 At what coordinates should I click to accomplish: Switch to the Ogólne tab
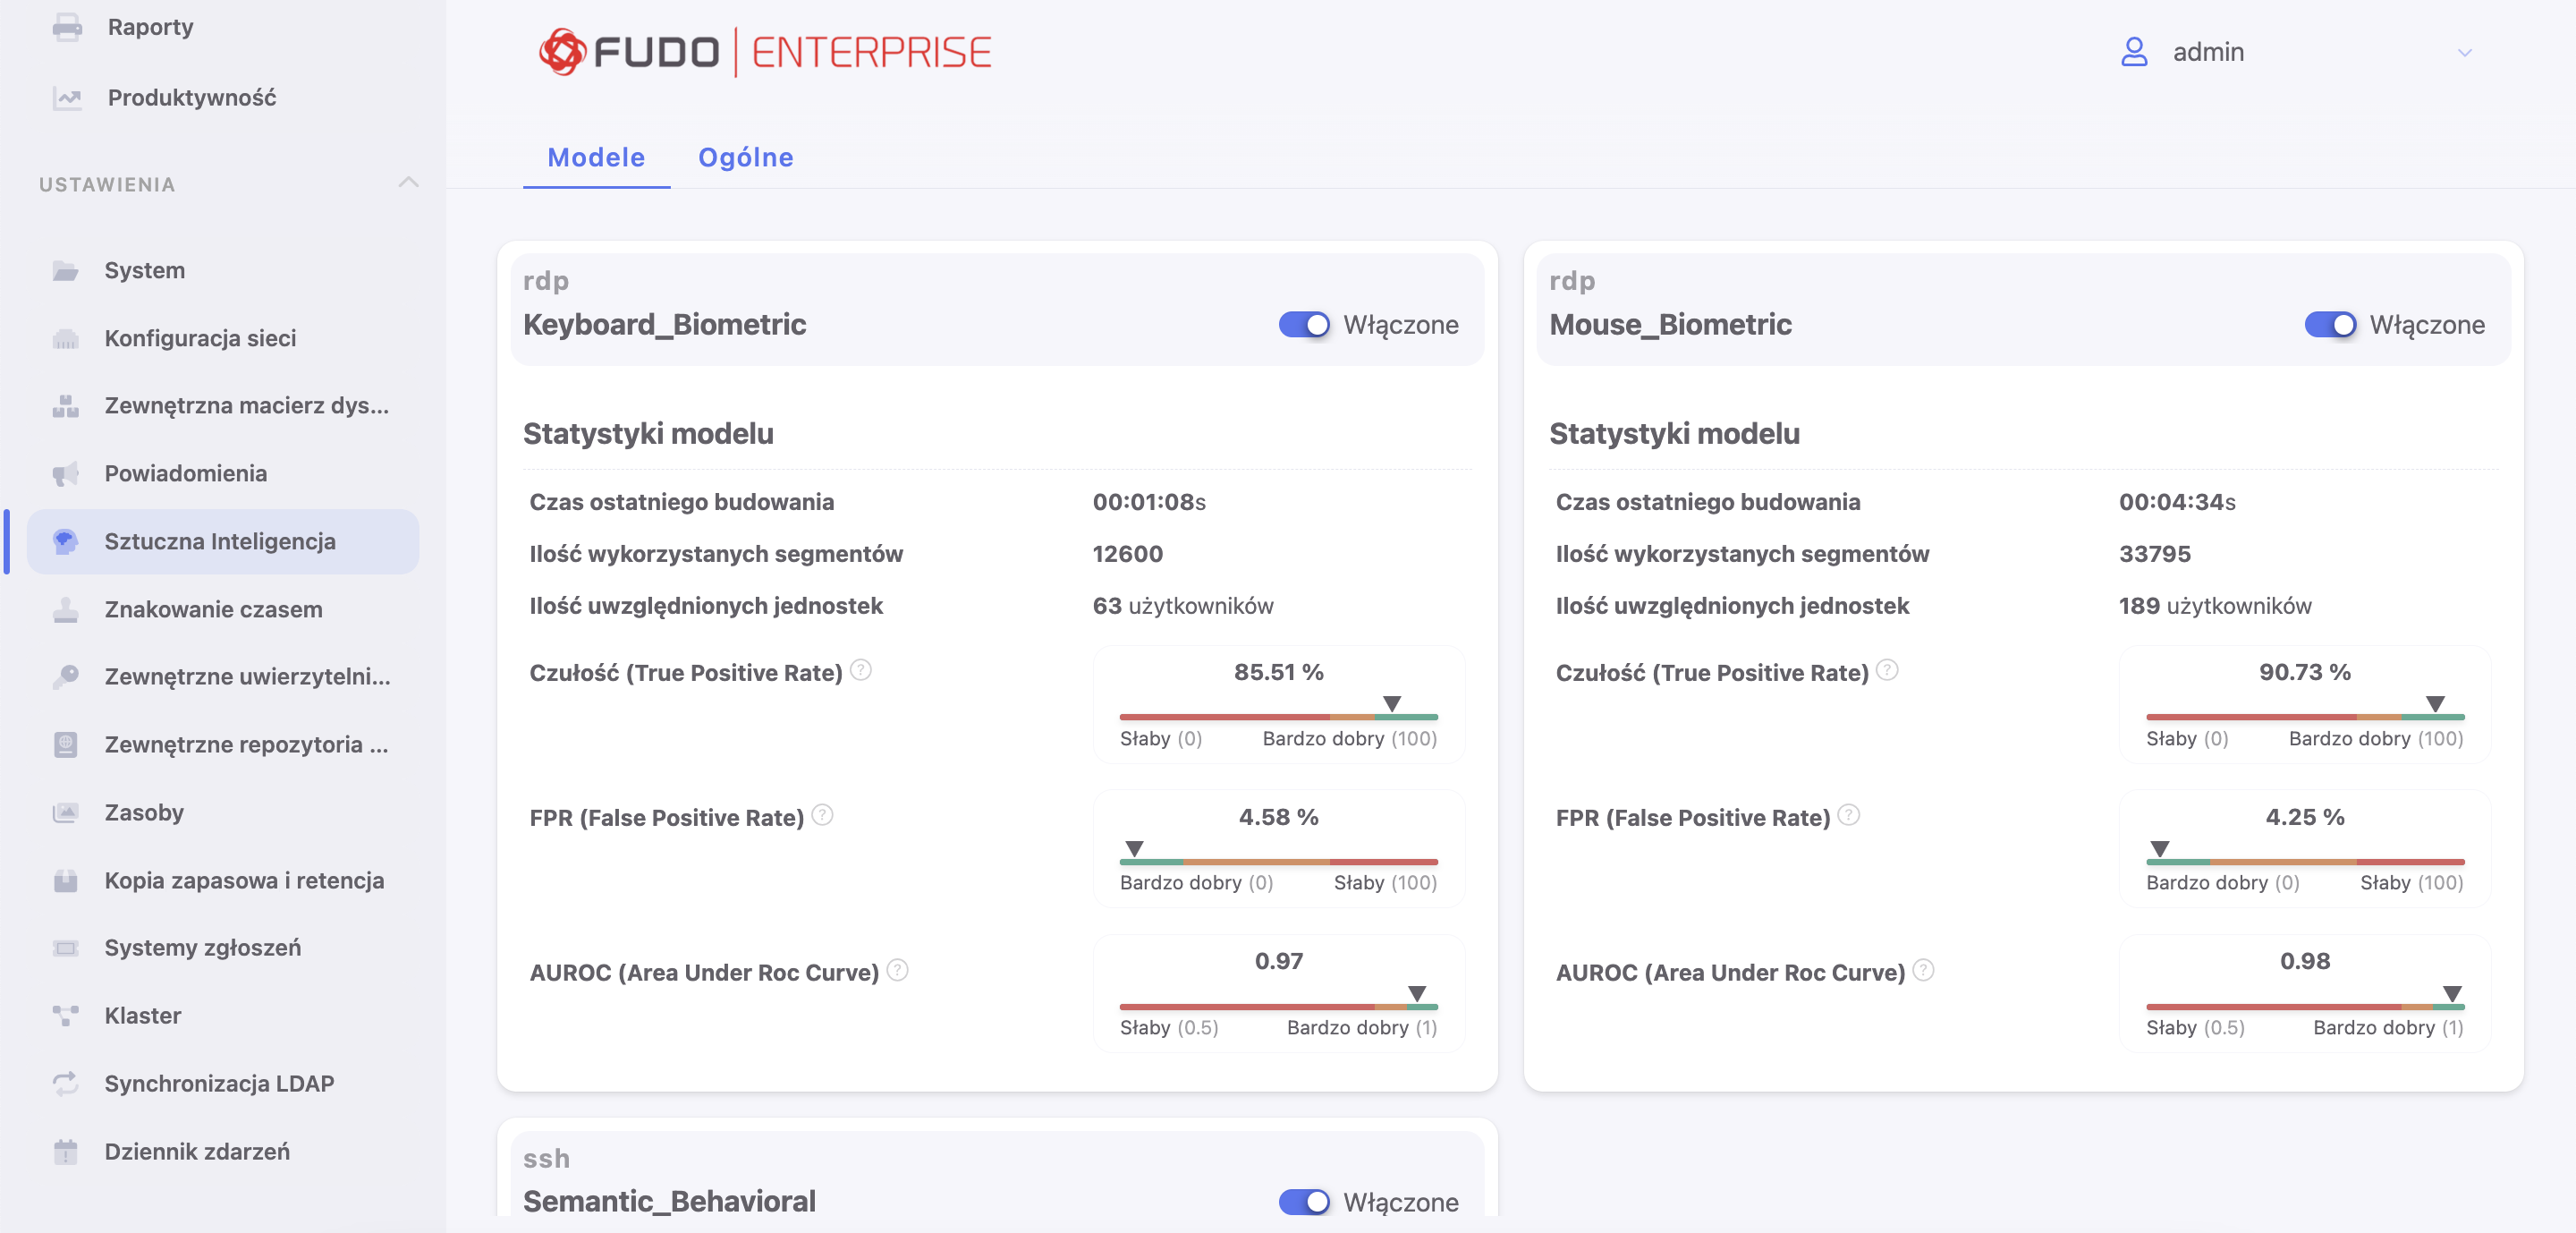click(x=745, y=157)
